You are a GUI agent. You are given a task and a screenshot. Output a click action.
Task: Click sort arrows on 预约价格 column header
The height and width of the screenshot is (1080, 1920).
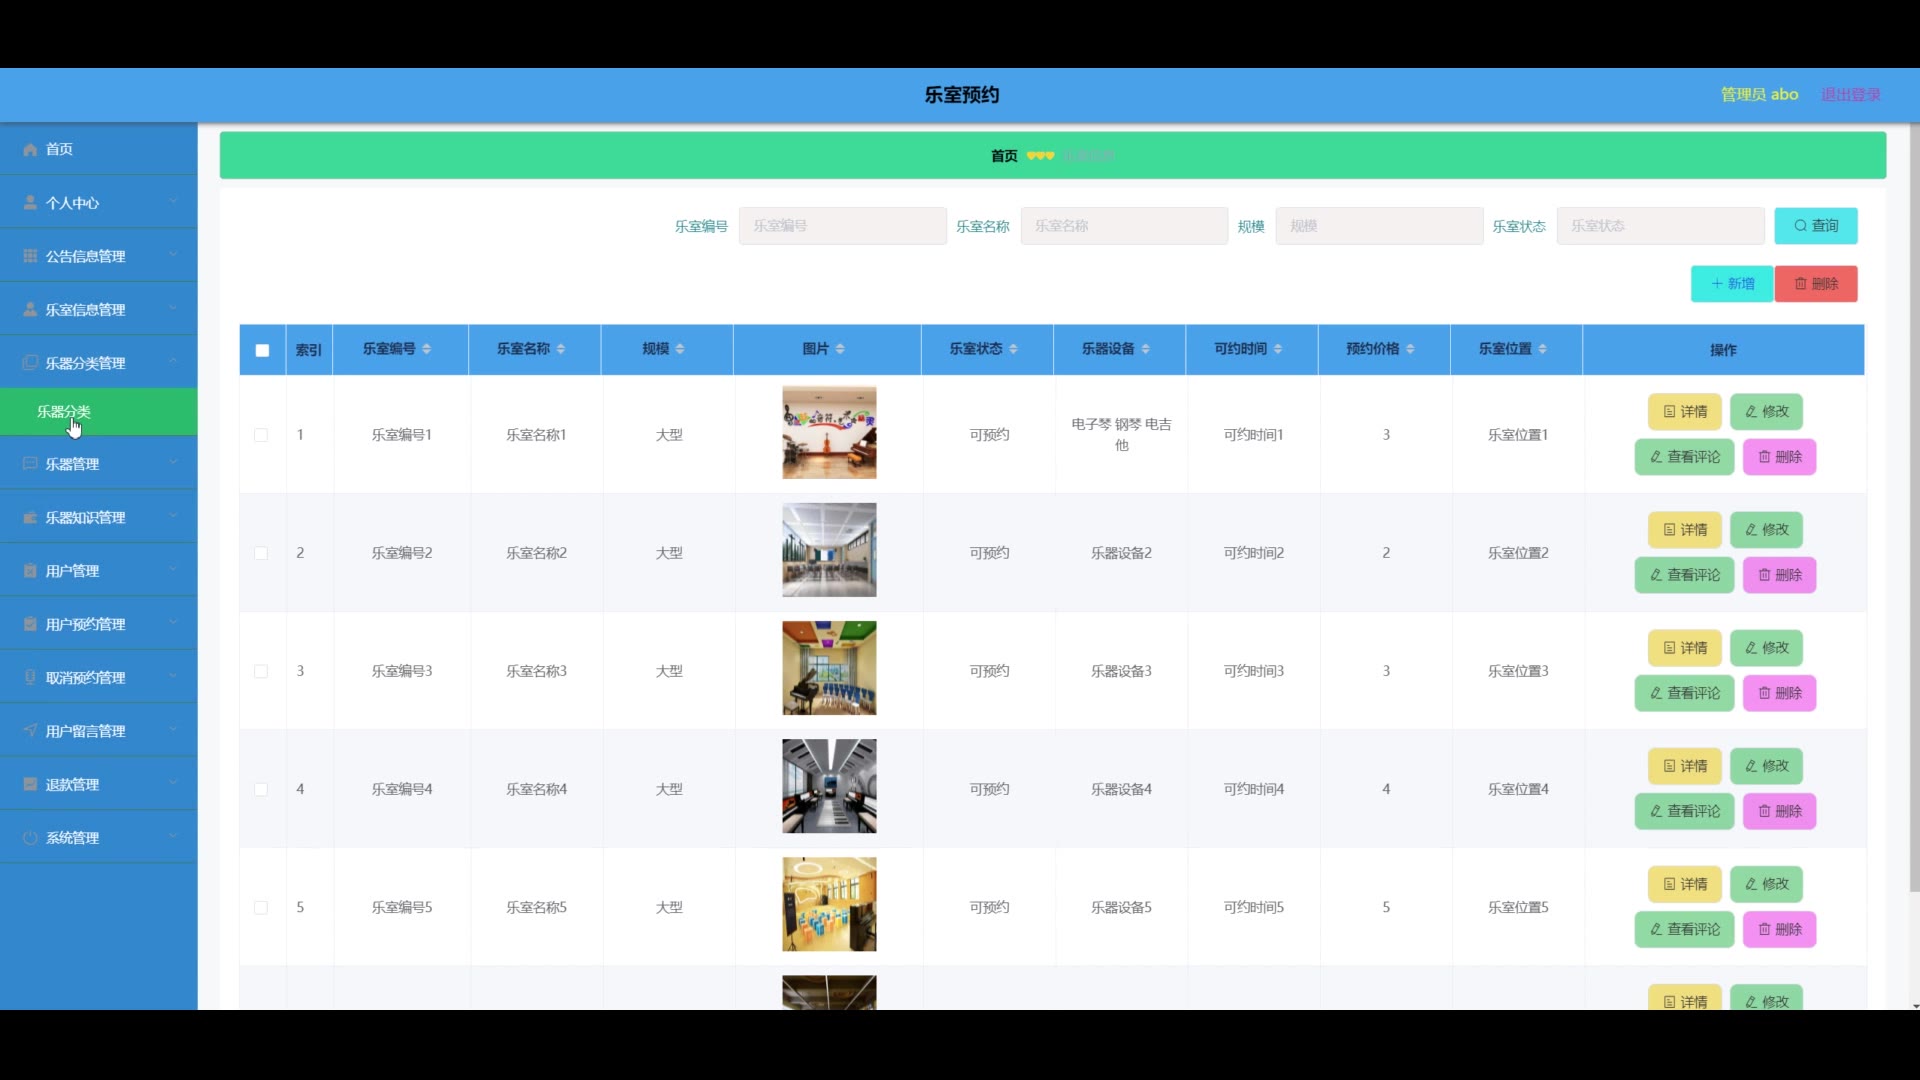pos(1410,349)
